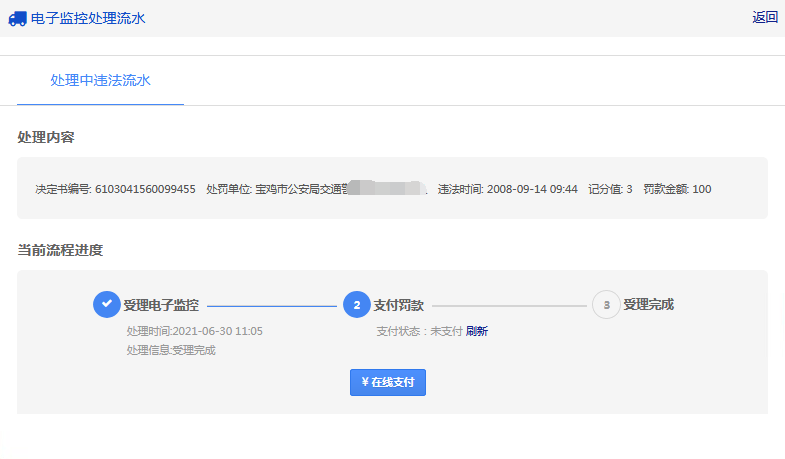The height and width of the screenshot is (459, 785).
Task: Select the 受理完成 step label
Action: pyautogui.click(x=649, y=305)
